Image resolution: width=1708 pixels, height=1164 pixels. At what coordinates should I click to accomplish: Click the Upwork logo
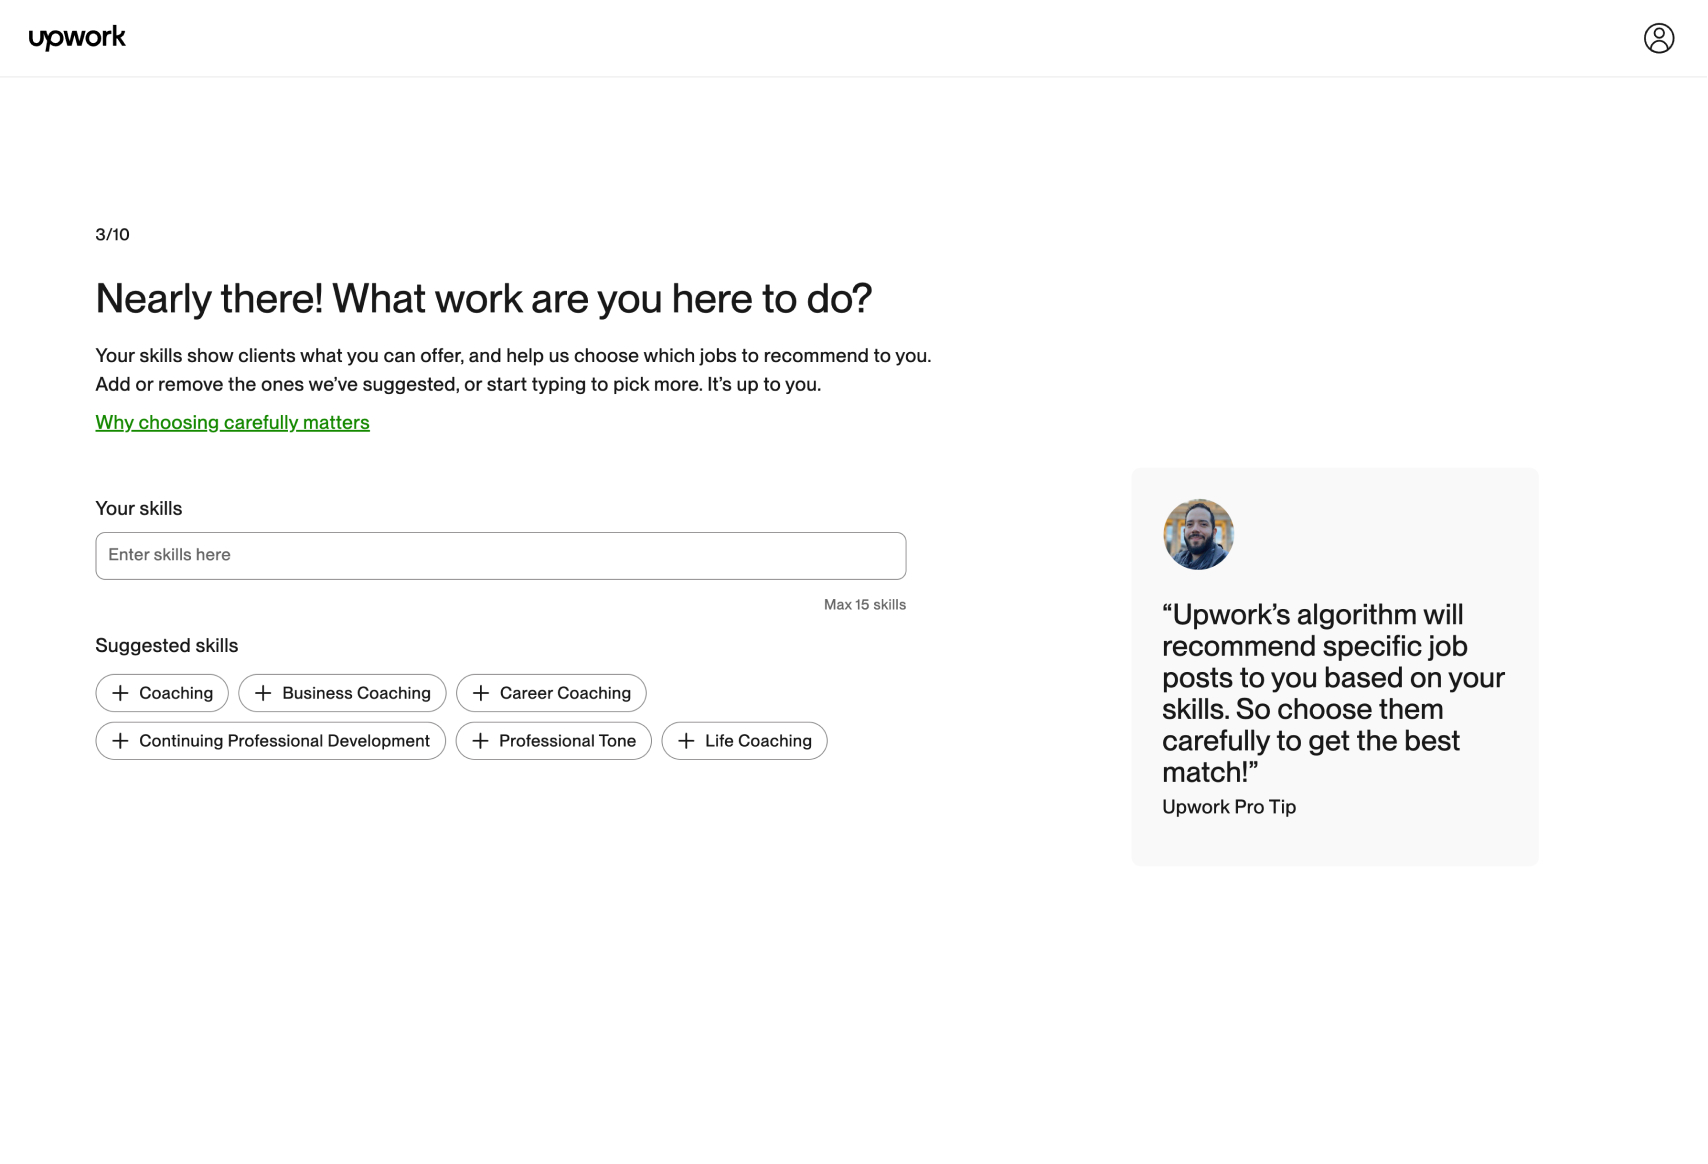tap(77, 38)
